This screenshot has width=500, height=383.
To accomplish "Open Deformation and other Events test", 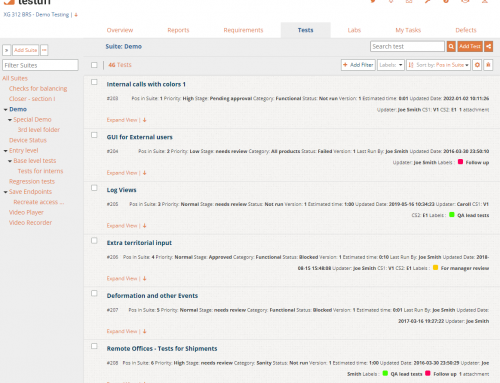I will pos(152,296).
